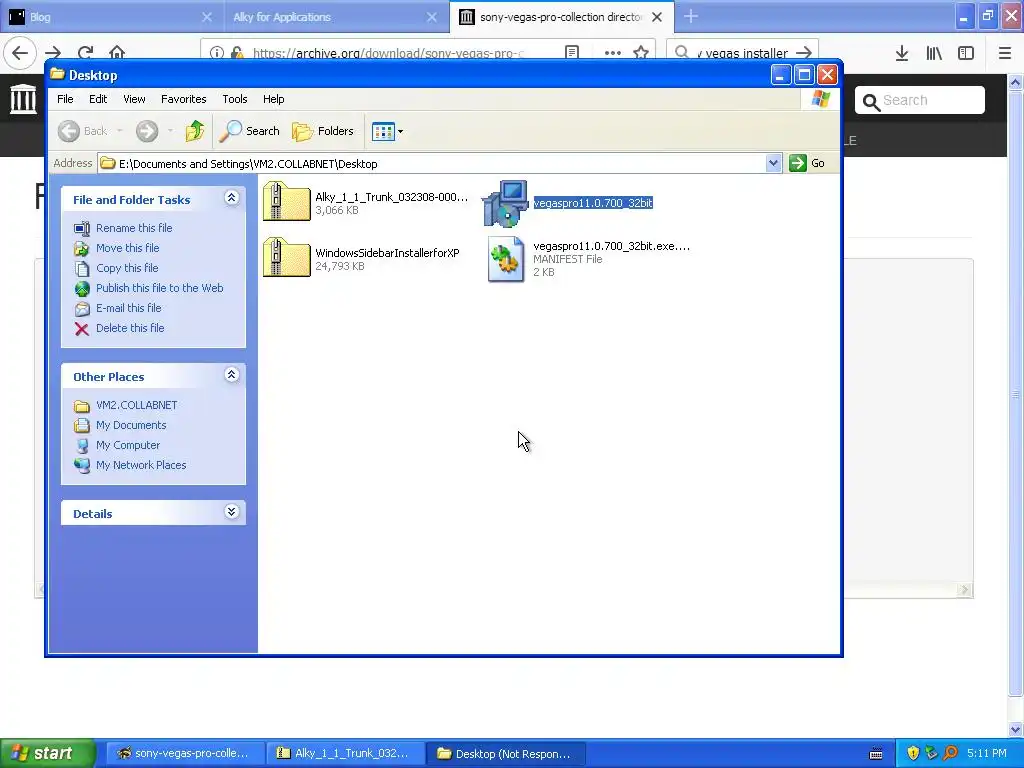Click the My Network Places icon
Viewport: 1024px width, 768px height.
82,466
